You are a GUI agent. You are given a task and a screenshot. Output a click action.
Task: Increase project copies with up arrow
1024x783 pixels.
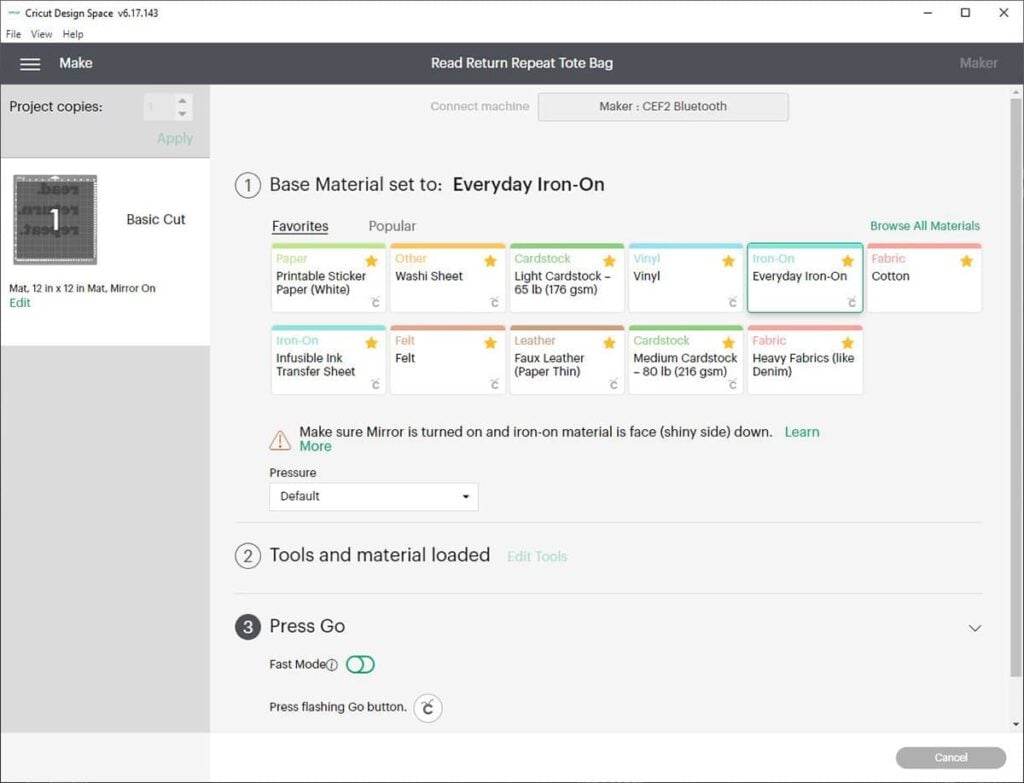(182, 101)
